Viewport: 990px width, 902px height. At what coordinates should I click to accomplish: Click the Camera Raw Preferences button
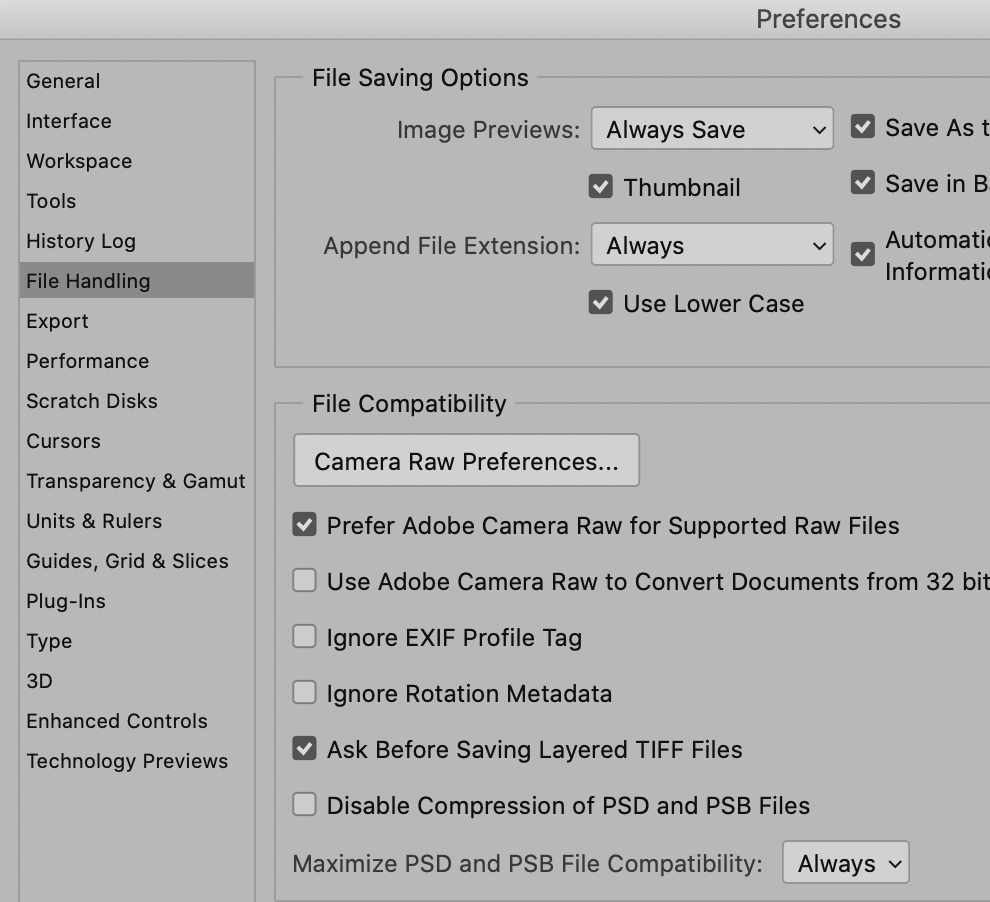466,461
